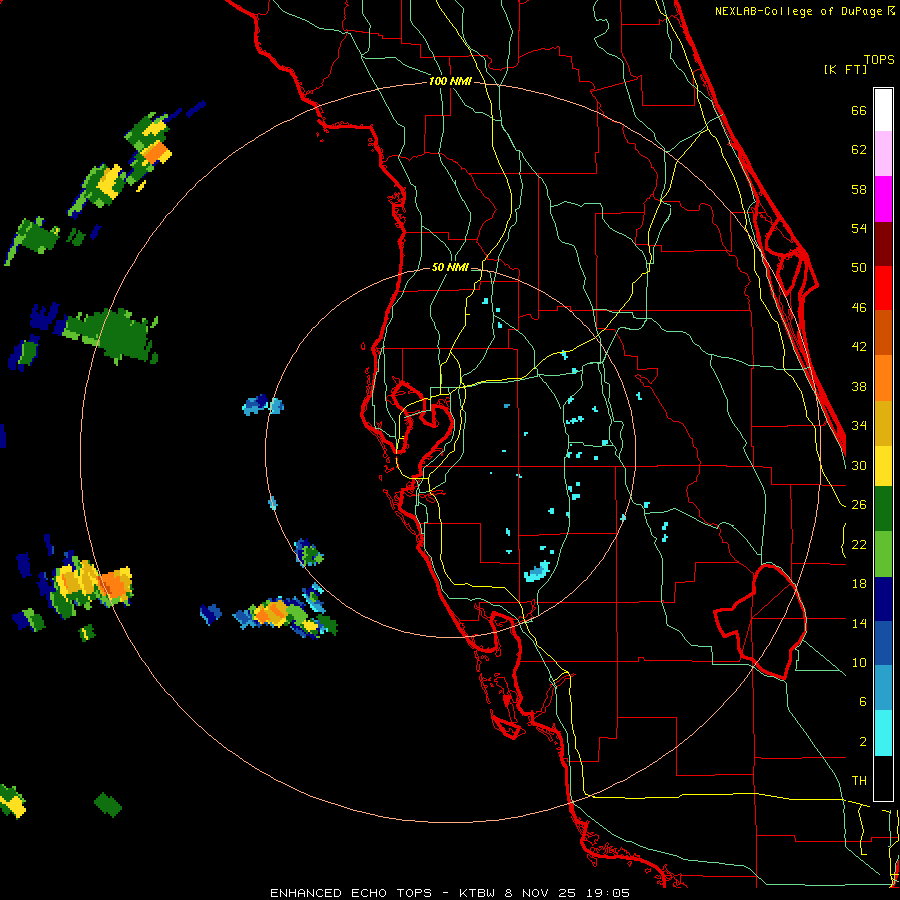Click the 100 NMI range ring label
The image size is (900, 900).
point(450,82)
